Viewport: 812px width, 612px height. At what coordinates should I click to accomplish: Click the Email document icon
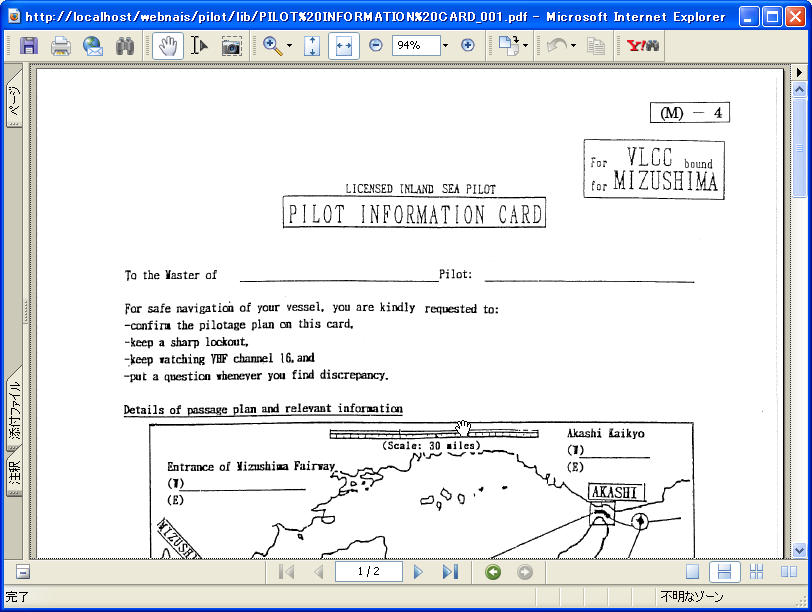click(93, 45)
